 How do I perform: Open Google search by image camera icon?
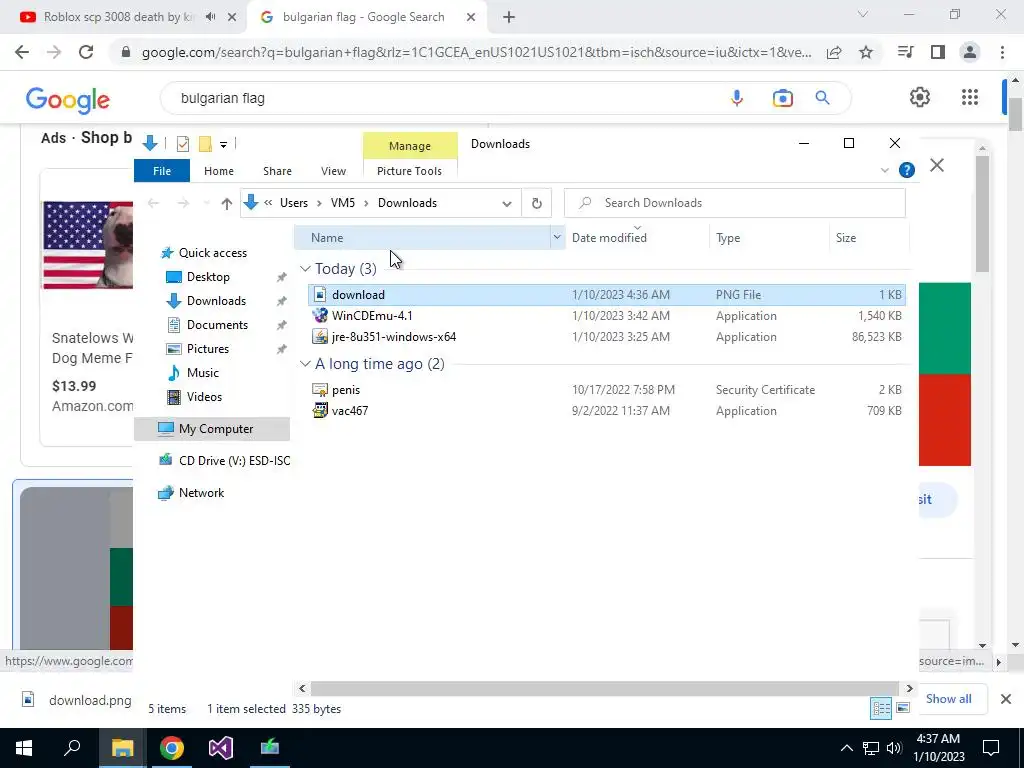782,98
